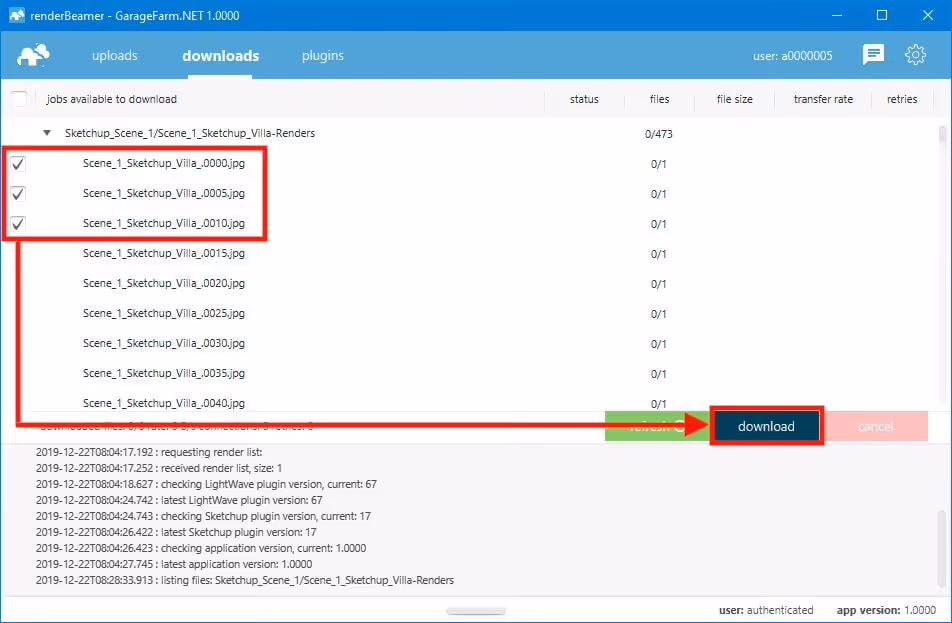The image size is (952, 623).
Task: Uncheck Scene_1_Sketchup_Villa_.0005.jpg checkbox
Action: pos(18,194)
